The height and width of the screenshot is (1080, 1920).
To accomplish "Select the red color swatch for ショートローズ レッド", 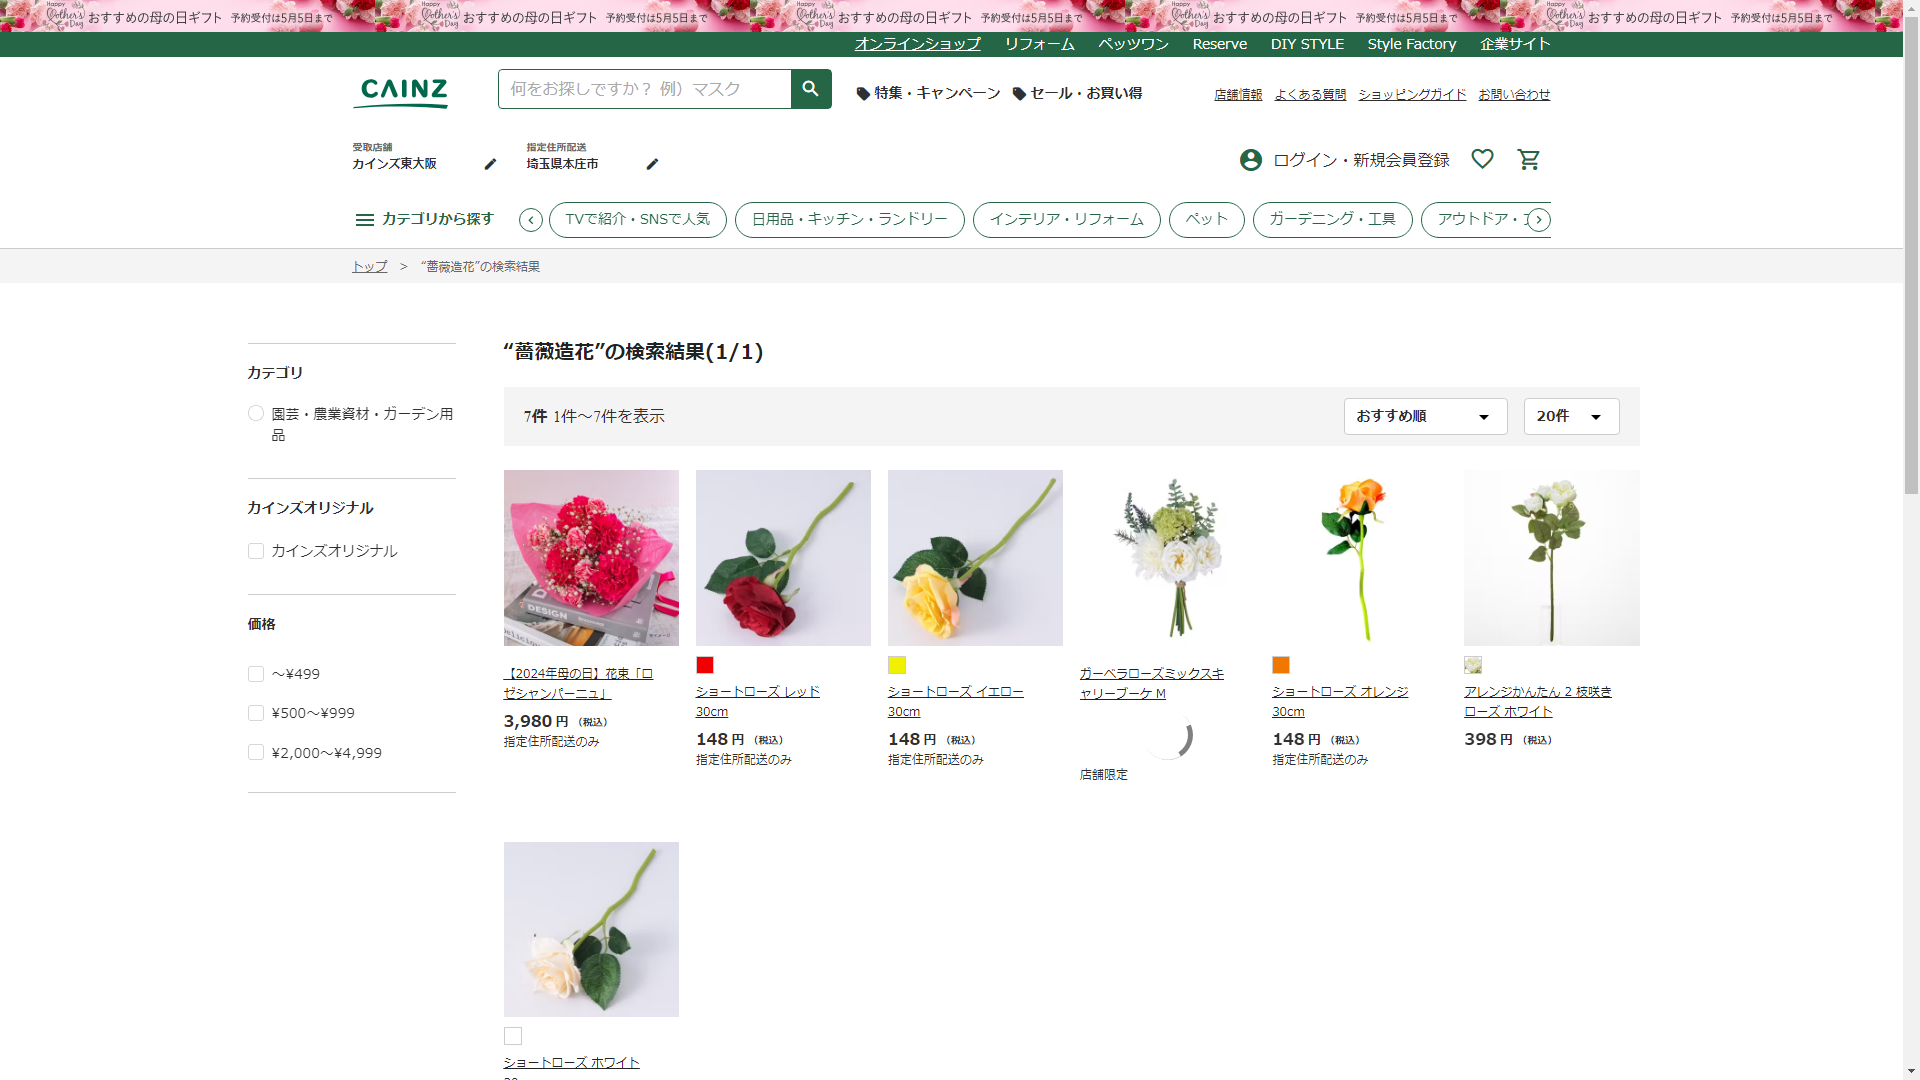I will (x=705, y=665).
